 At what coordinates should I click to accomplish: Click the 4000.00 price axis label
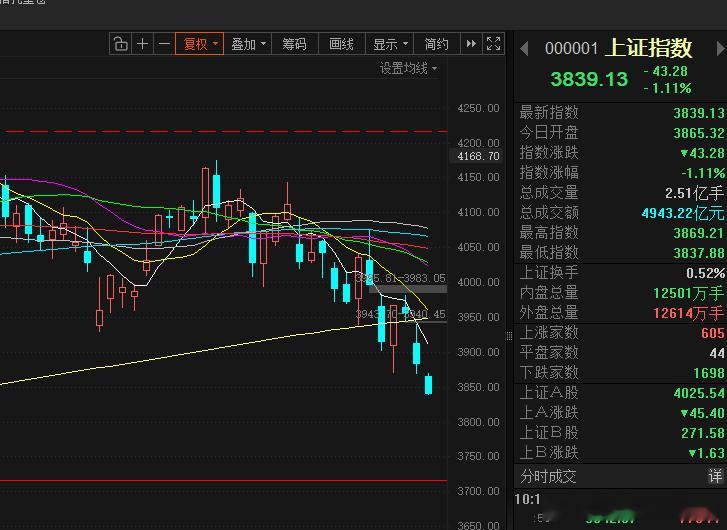click(x=478, y=282)
